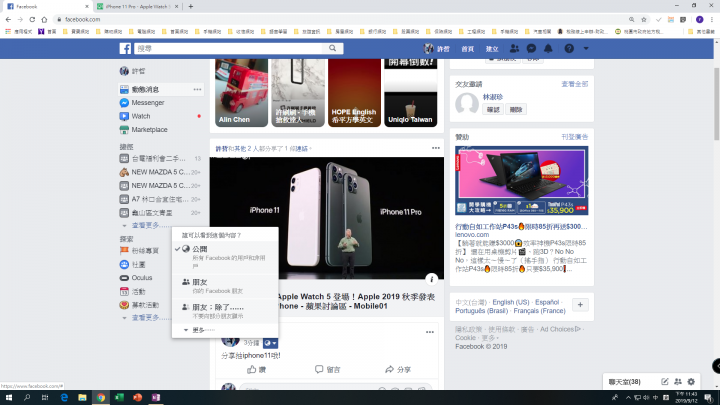Open File Explorer from taskbar
Image resolution: width=720 pixels, height=405 pixels.
pyautogui.click(x=82, y=397)
